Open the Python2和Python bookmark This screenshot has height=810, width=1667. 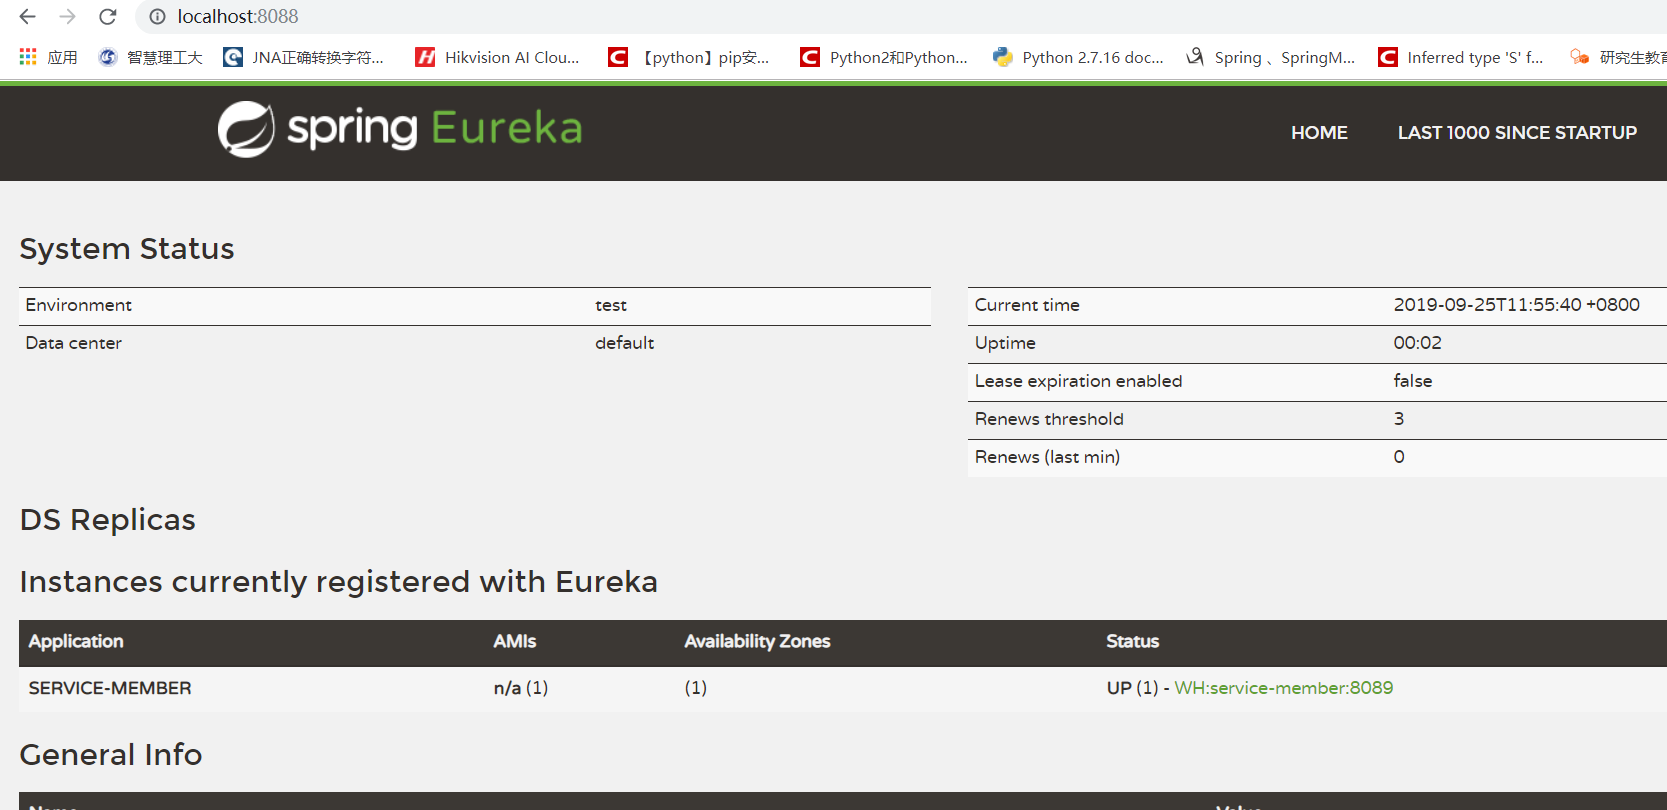884,57
